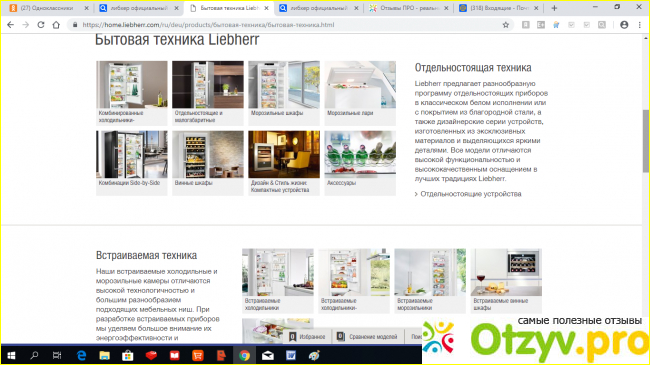The height and width of the screenshot is (365, 650).
Task: Open Chrome three-dot menu
Action: point(640,25)
